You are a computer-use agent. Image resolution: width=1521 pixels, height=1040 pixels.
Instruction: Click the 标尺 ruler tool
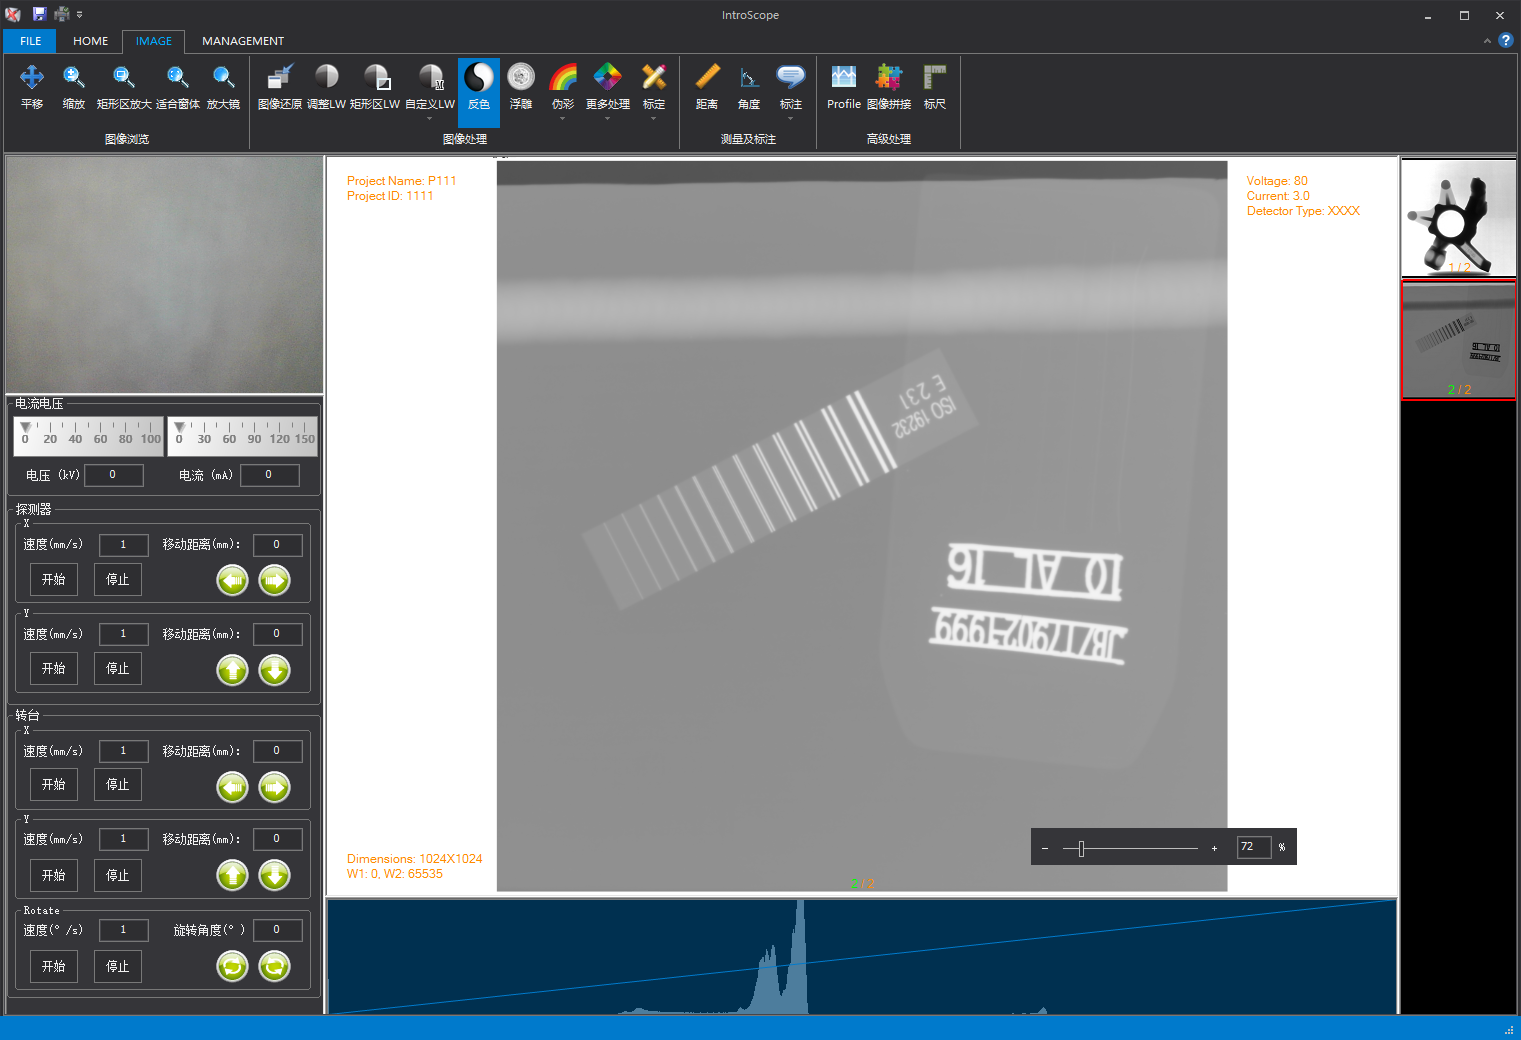tap(935, 87)
